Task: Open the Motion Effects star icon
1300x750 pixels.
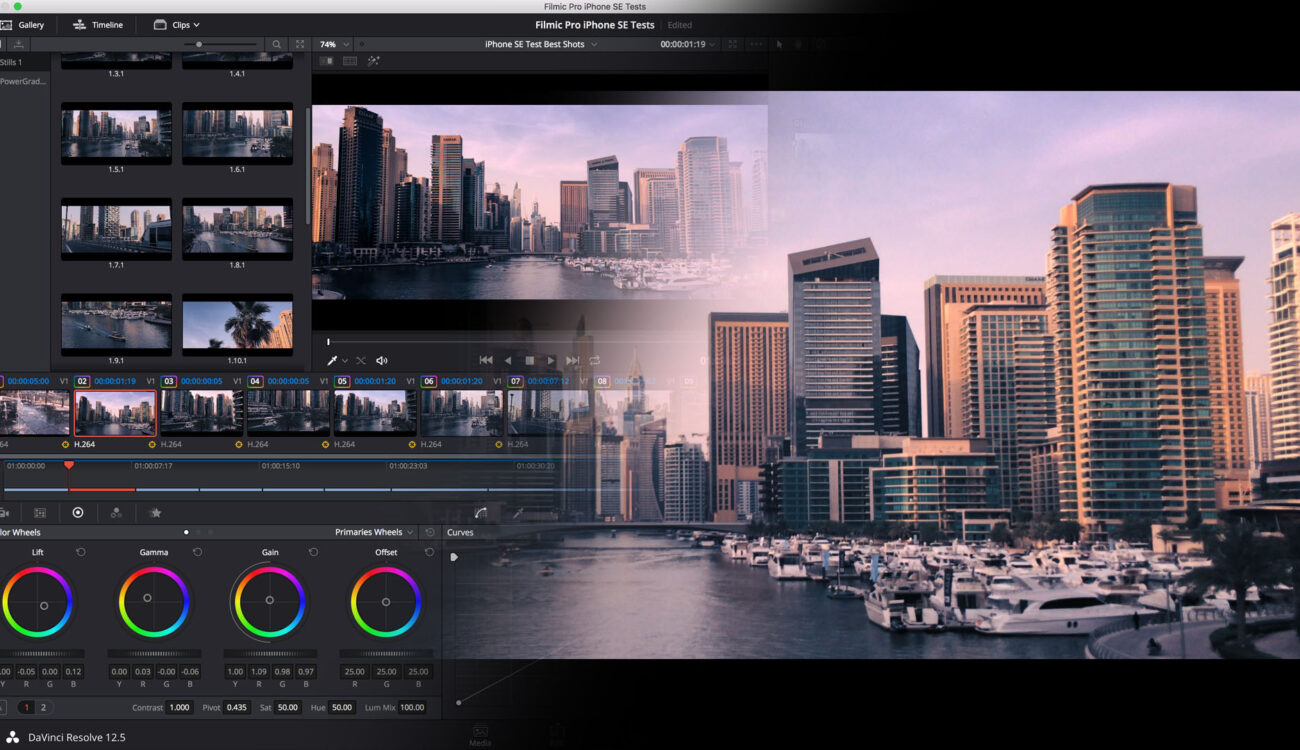Action: point(155,513)
